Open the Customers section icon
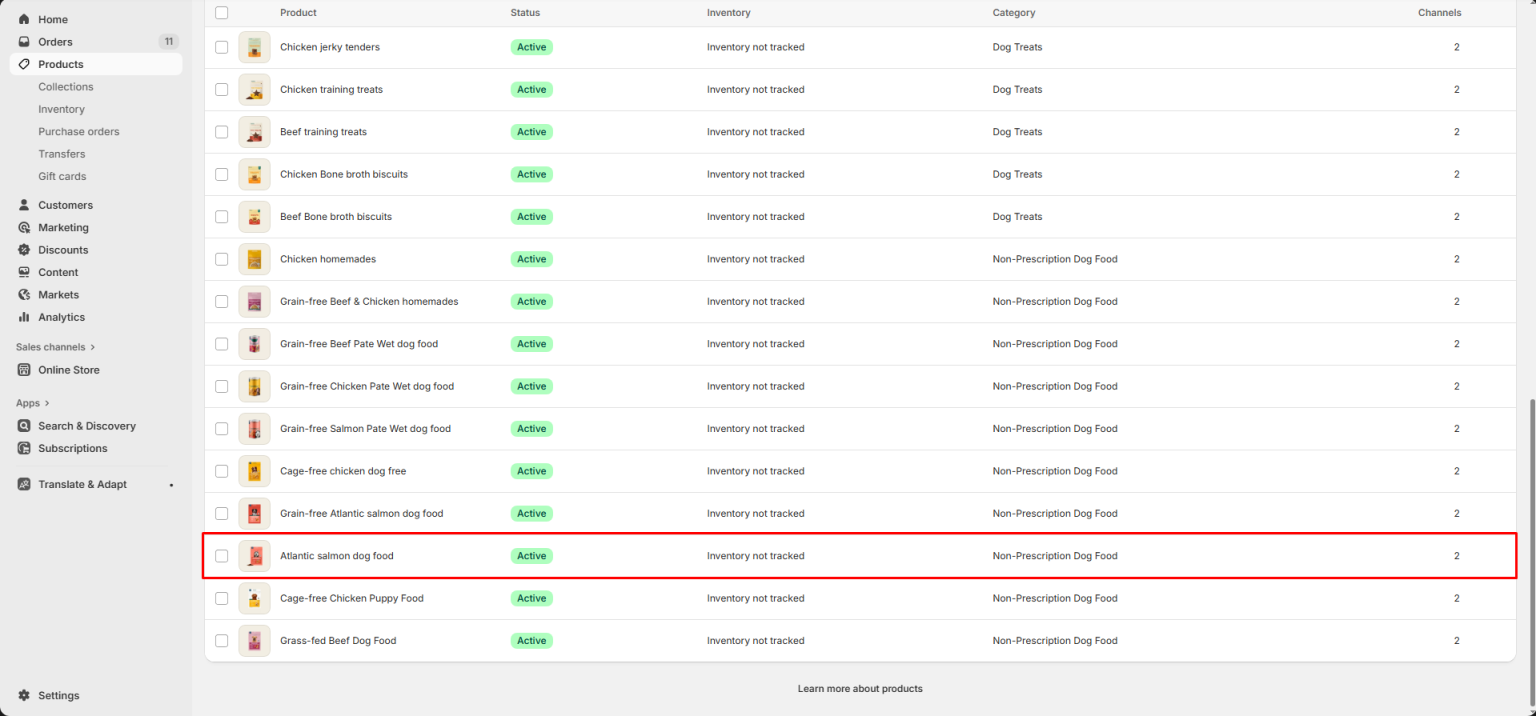 [x=23, y=205]
